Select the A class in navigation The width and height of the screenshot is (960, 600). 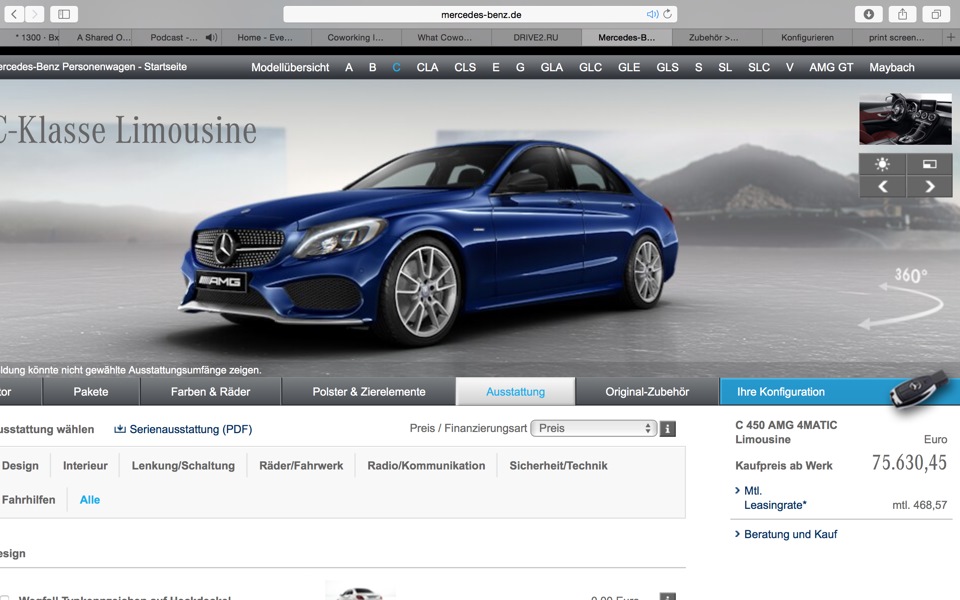click(349, 67)
